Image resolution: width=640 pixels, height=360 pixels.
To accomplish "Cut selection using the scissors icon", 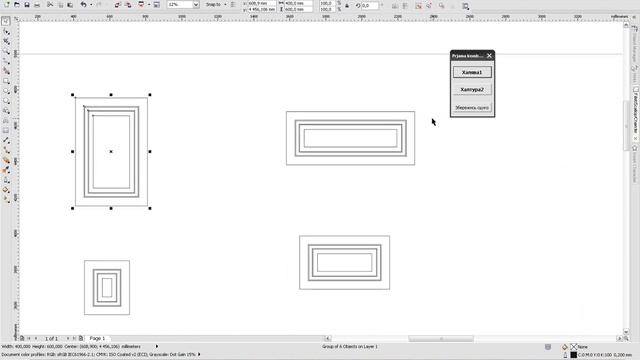I will (50, 4).
